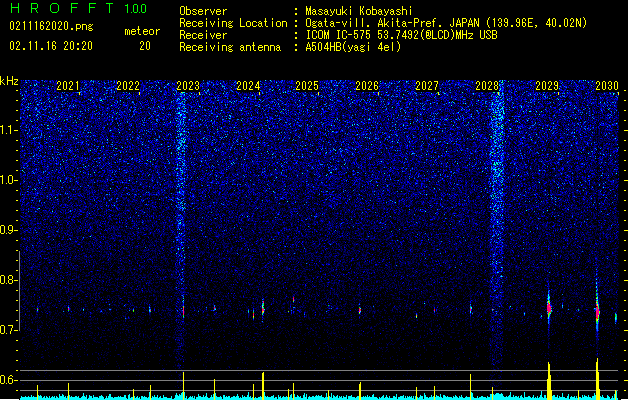Screen dimensions: 629x400
Task: Click the meteor count value 20
Action: pos(145,46)
